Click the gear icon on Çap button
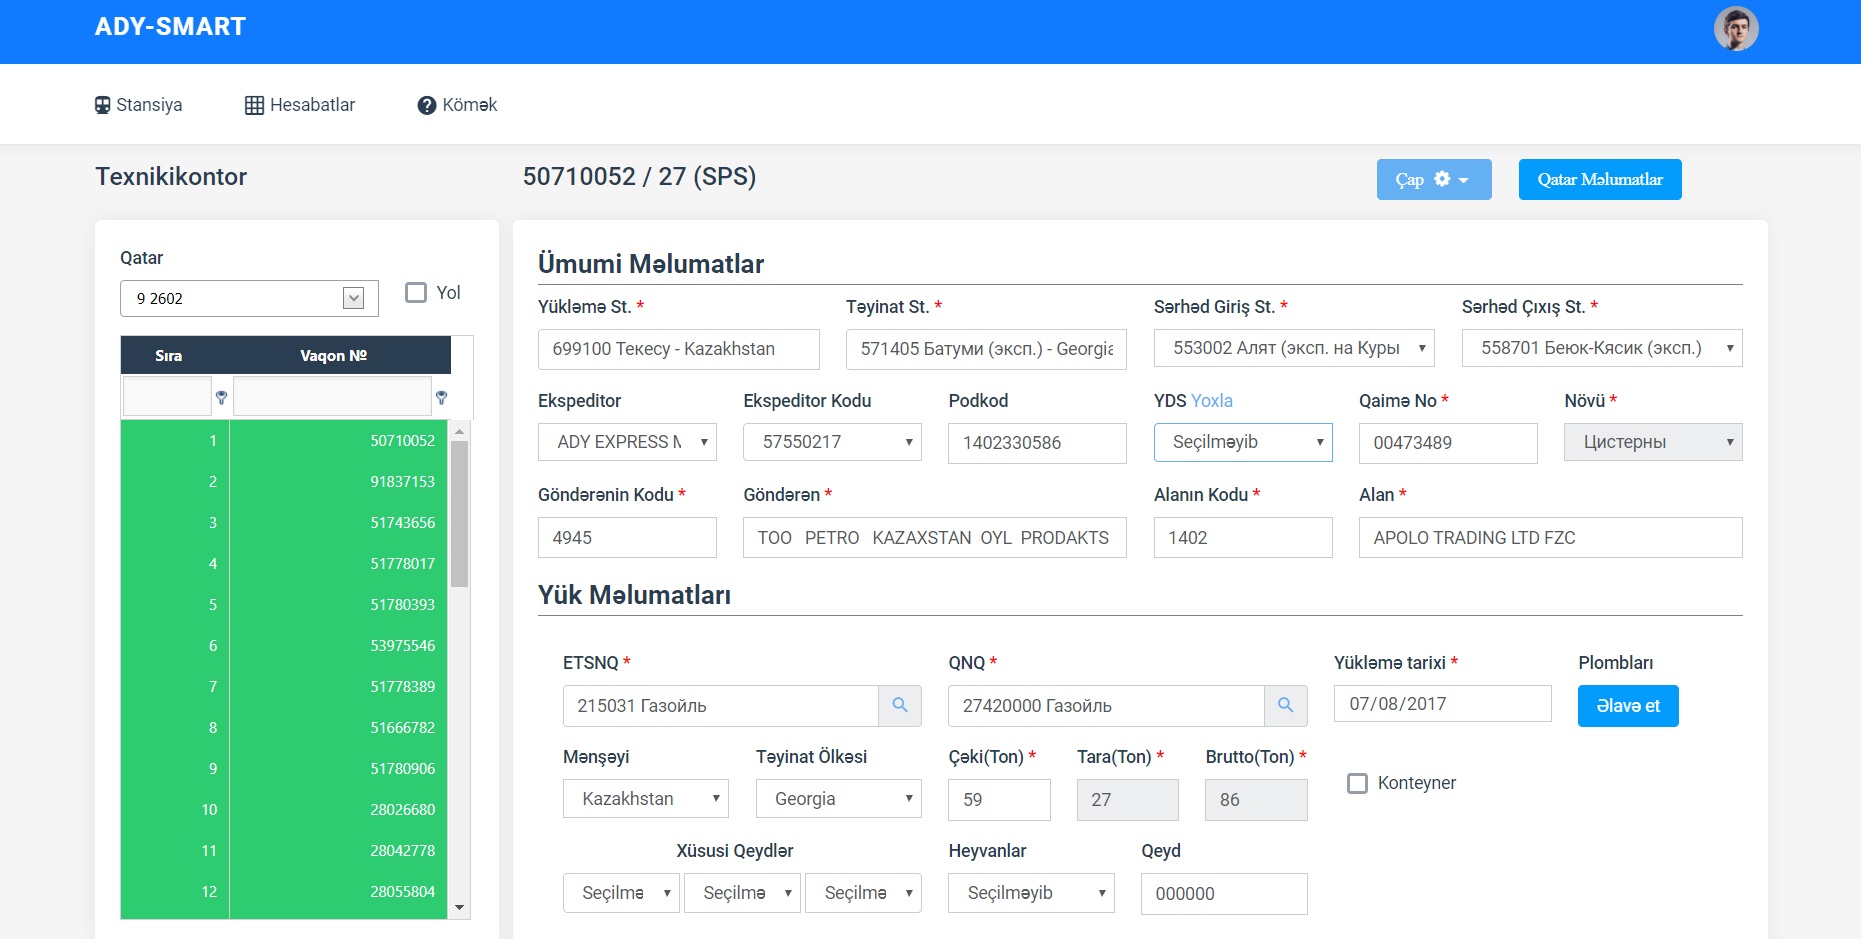 click(x=1442, y=179)
